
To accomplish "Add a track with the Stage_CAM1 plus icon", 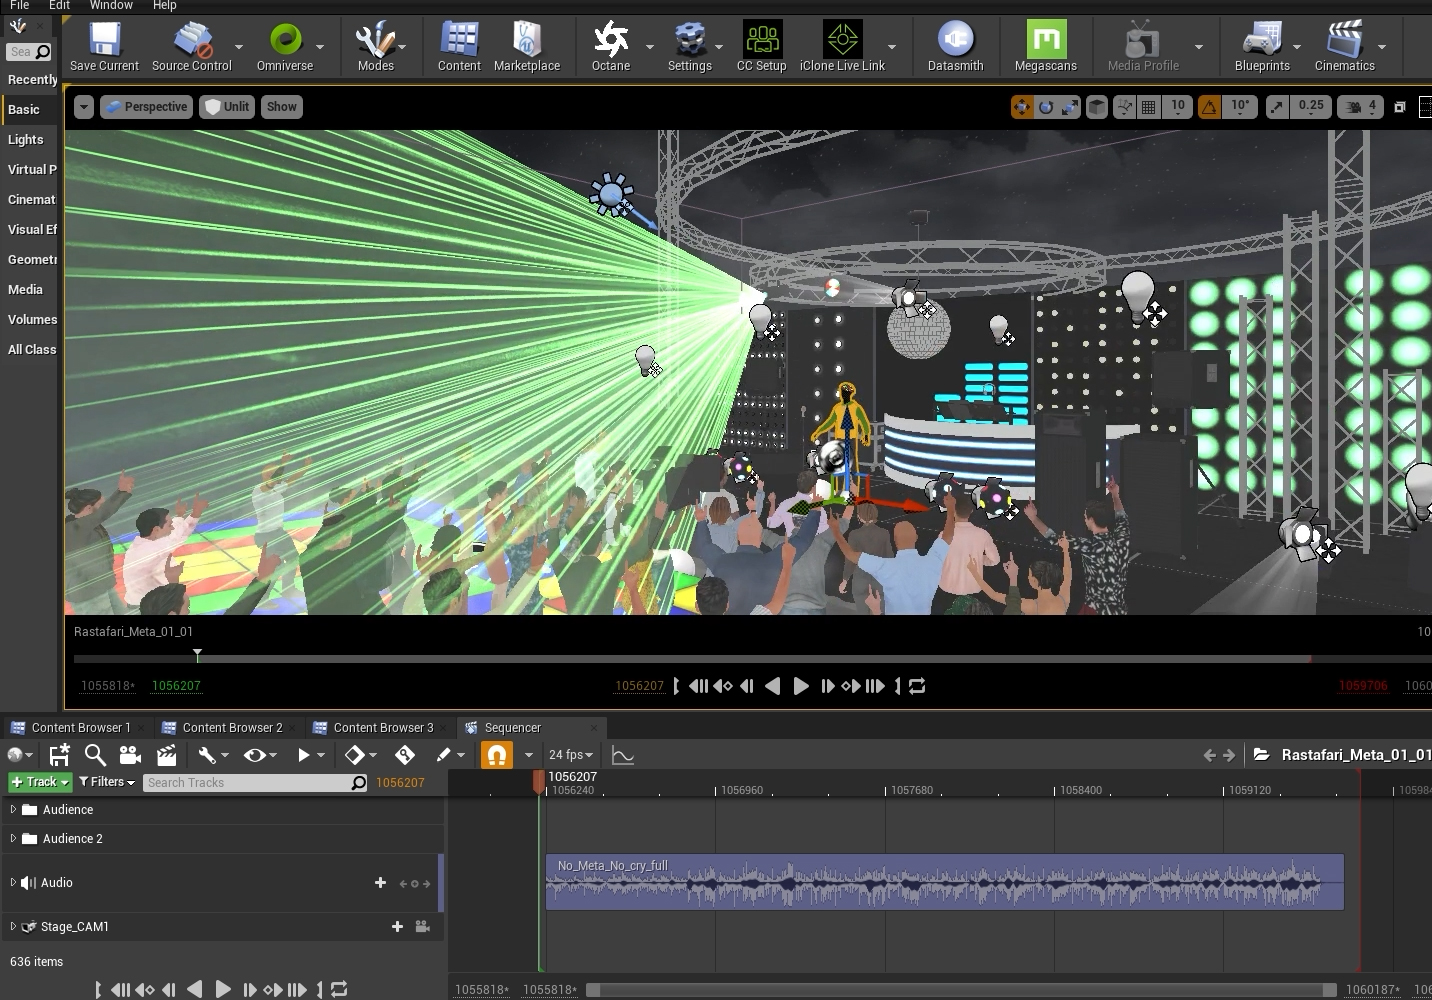I will 397,926.
